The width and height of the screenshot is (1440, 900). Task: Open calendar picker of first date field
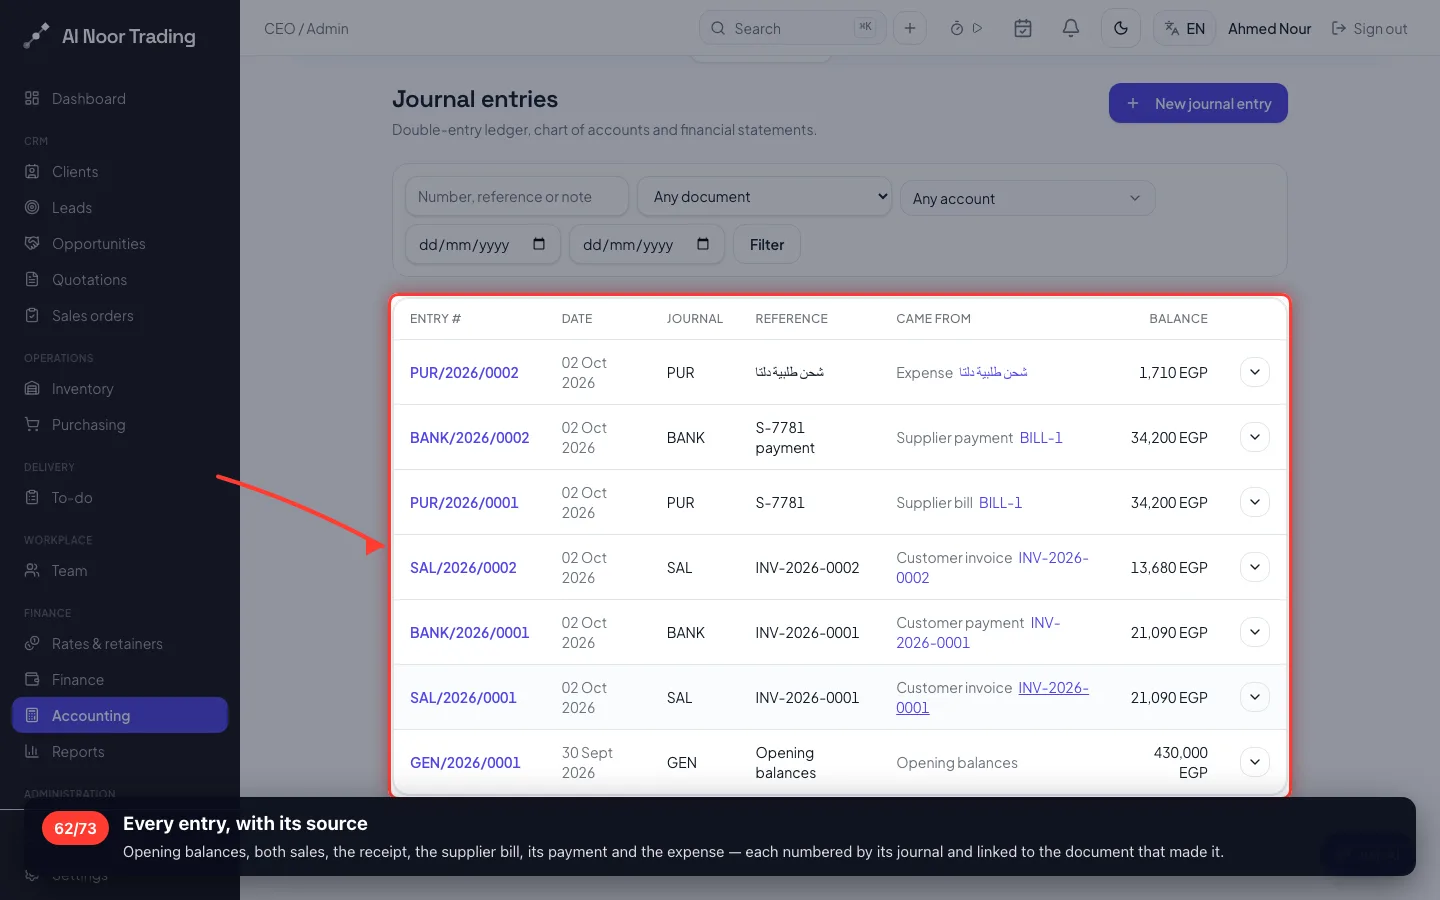click(539, 244)
